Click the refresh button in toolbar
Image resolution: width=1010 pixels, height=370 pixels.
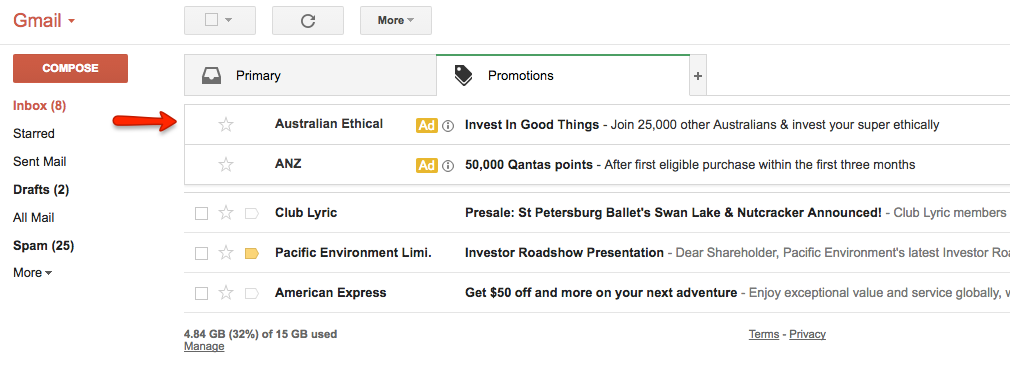point(308,21)
